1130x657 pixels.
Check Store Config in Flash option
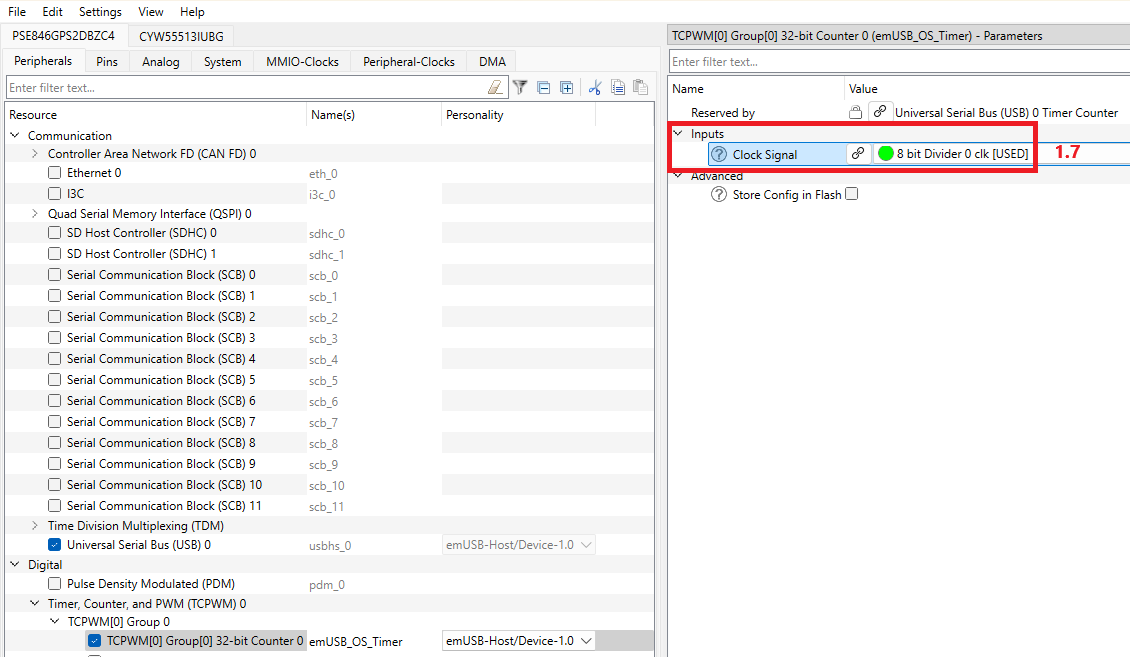coord(852,195)
